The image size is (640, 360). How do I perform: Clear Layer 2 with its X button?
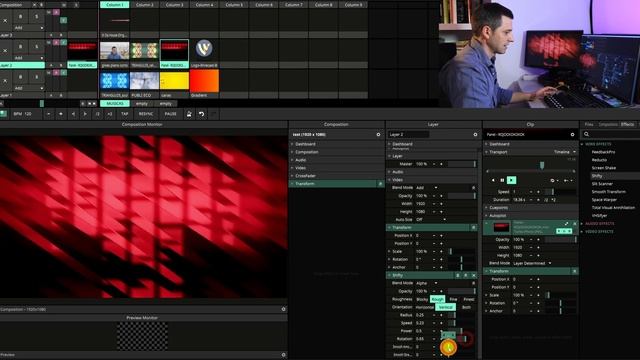(x=5, y=51)
